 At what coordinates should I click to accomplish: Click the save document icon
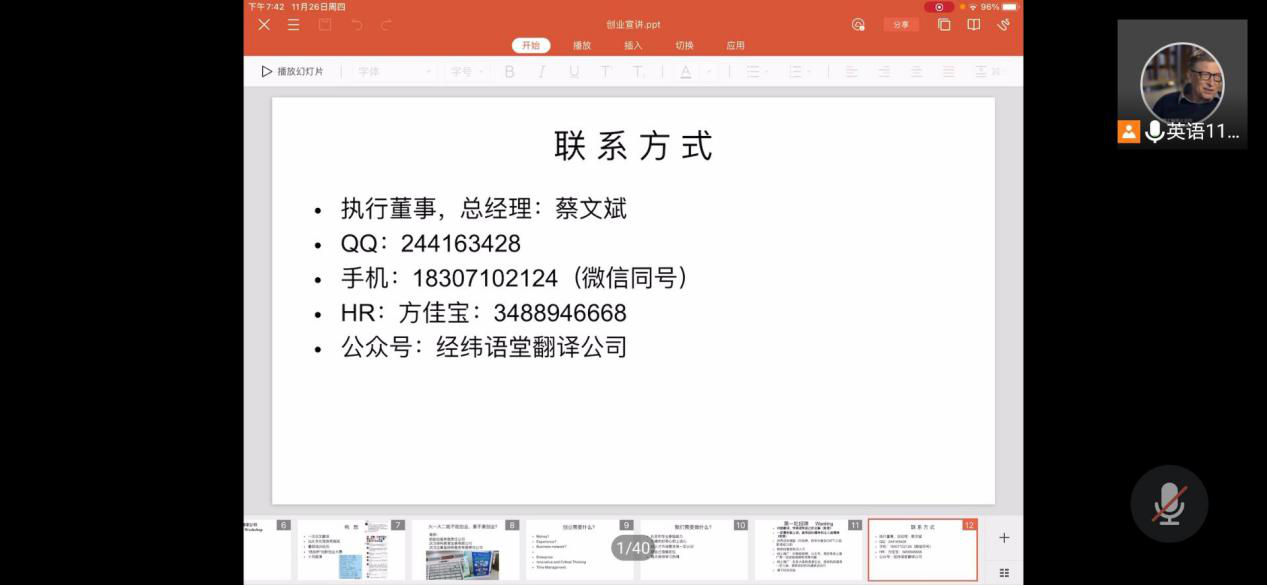click(x=325, y=25)
